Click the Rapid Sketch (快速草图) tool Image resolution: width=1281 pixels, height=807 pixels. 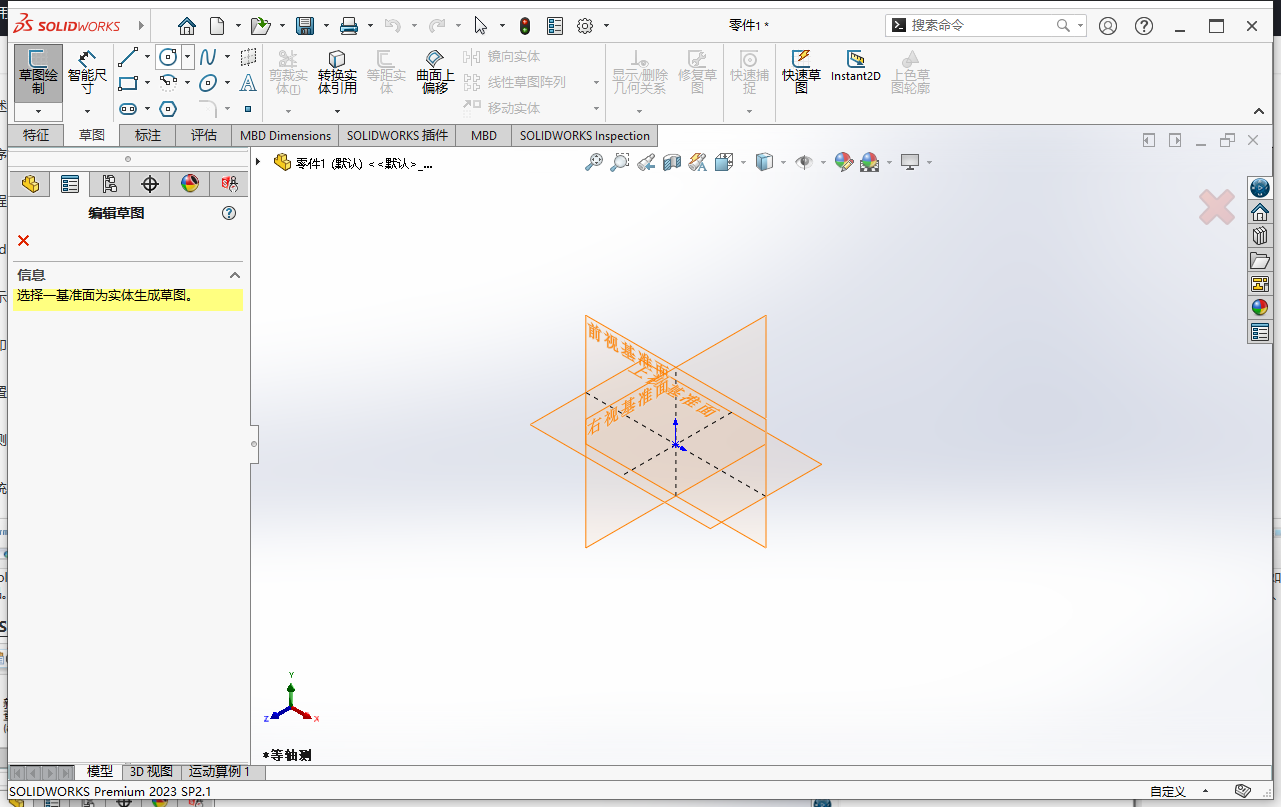(x=801, y=72)
